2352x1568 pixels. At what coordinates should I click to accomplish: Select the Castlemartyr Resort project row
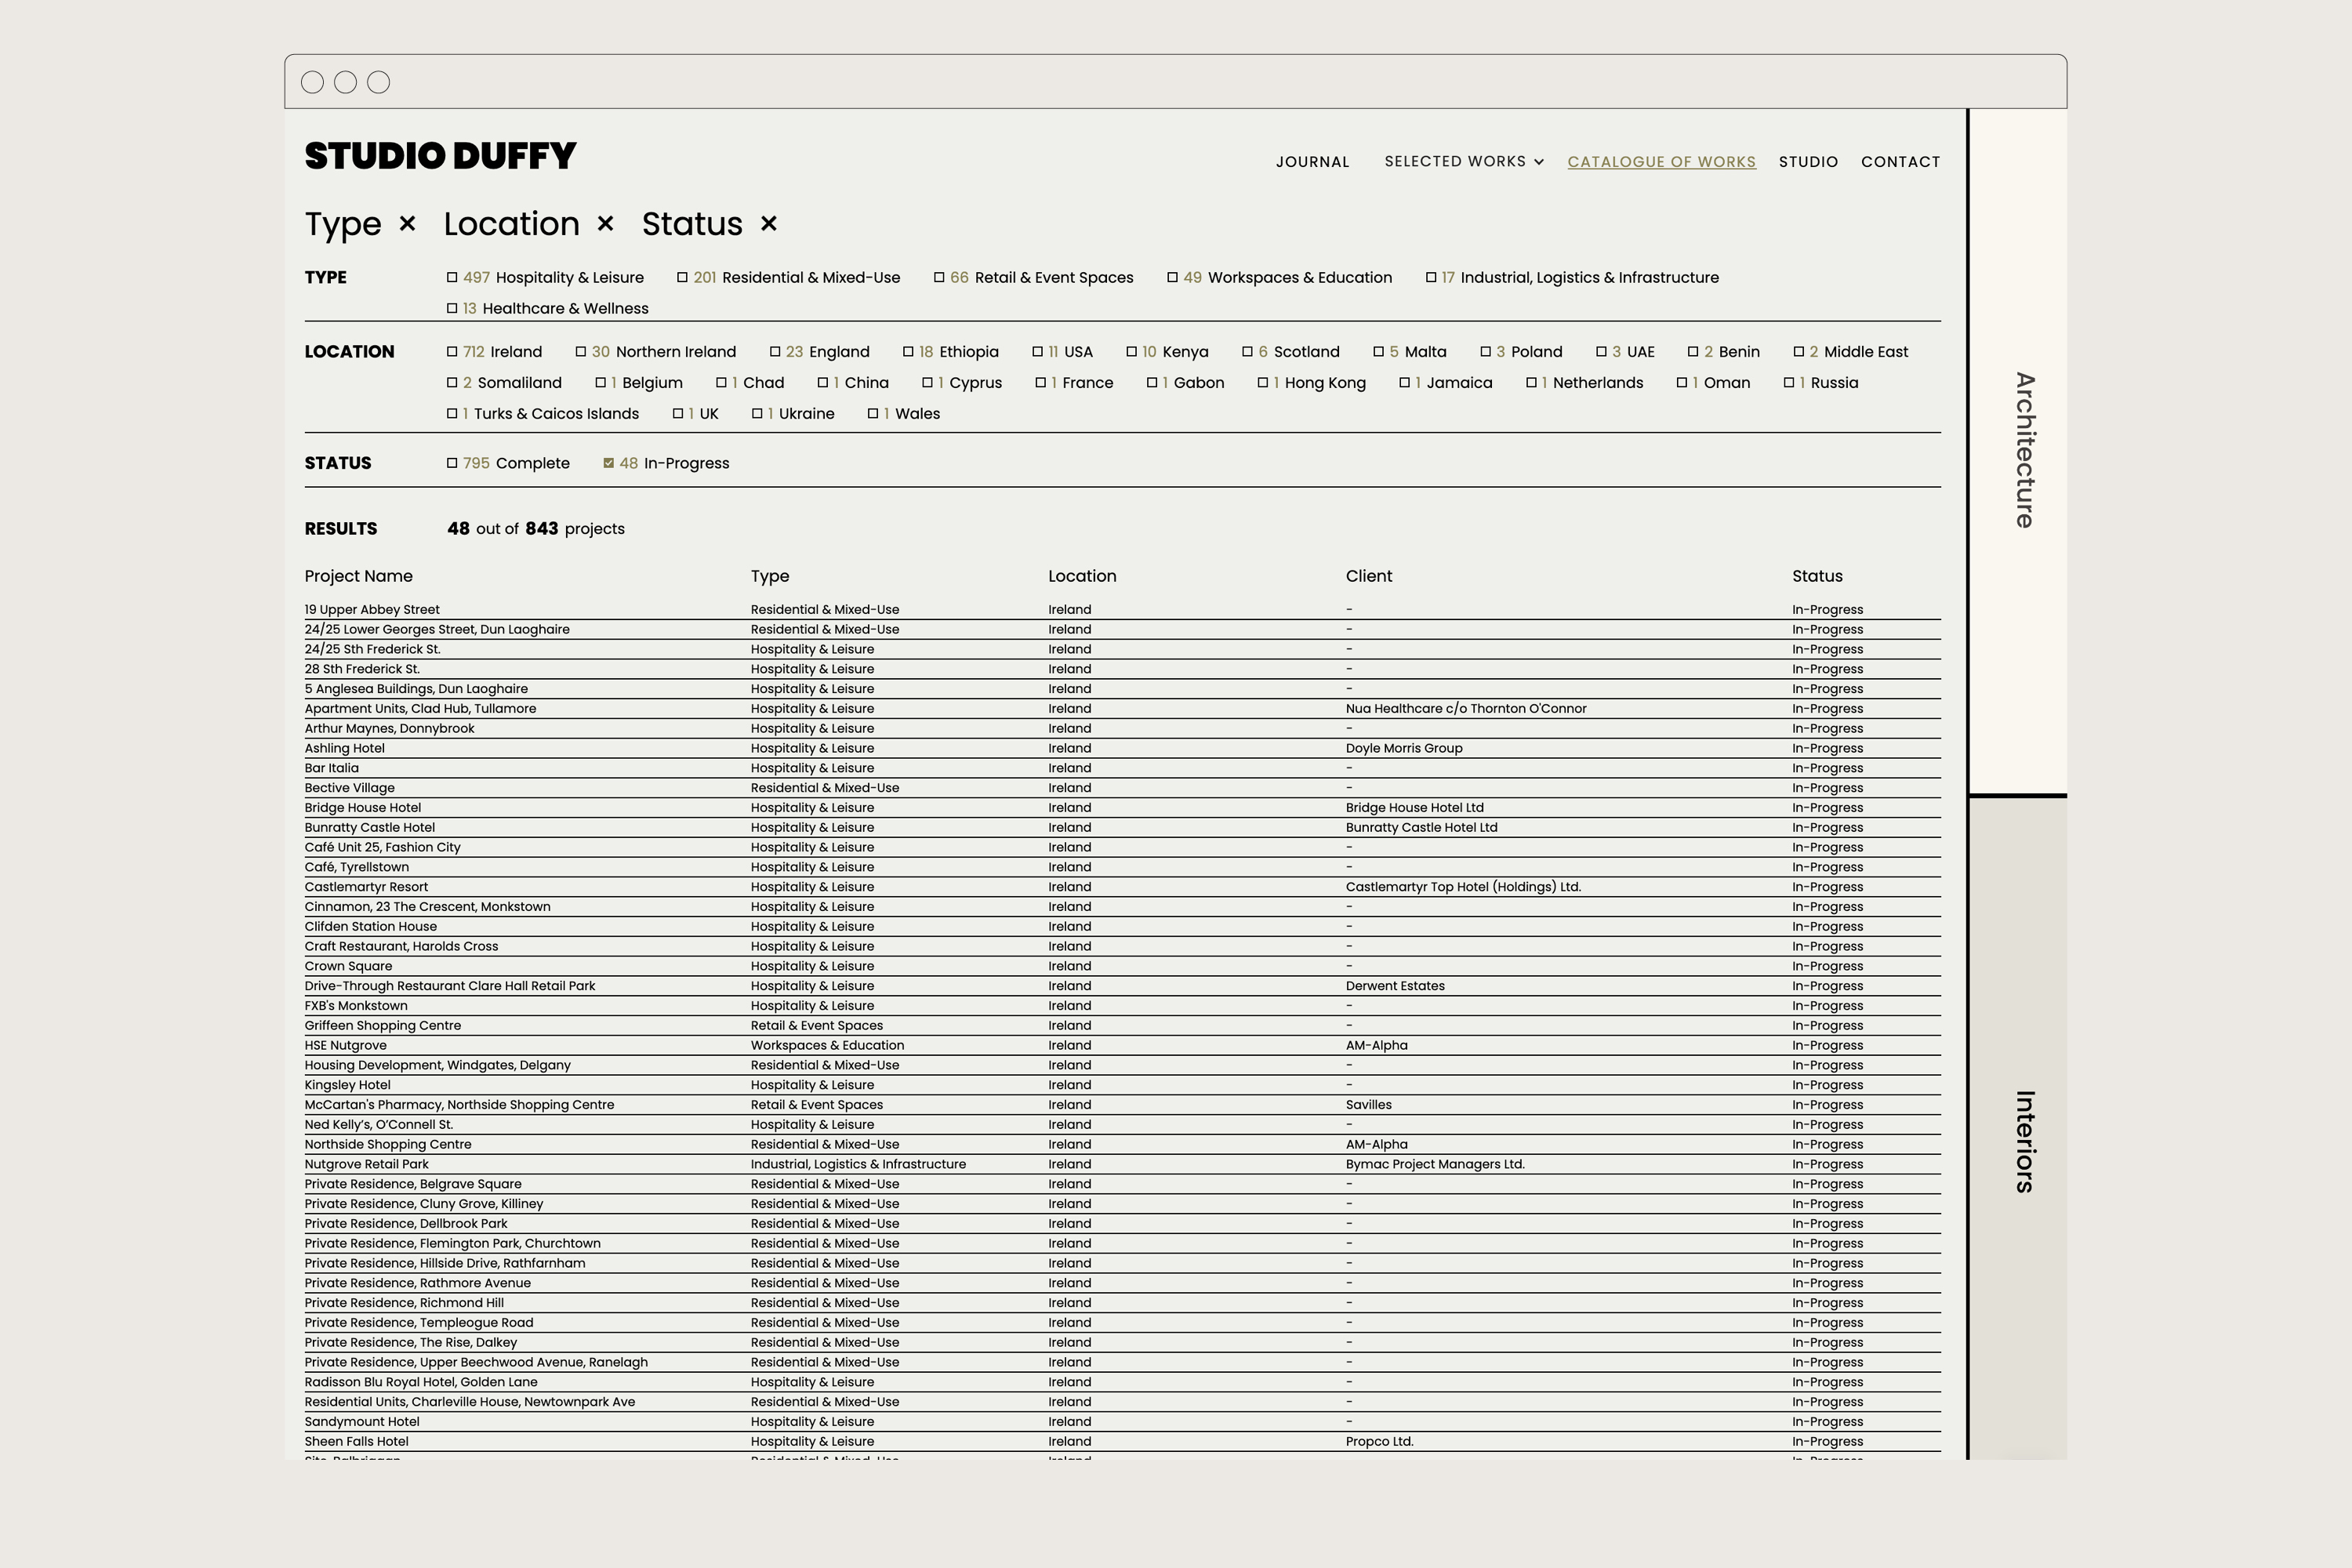[x=1122, y=887]
